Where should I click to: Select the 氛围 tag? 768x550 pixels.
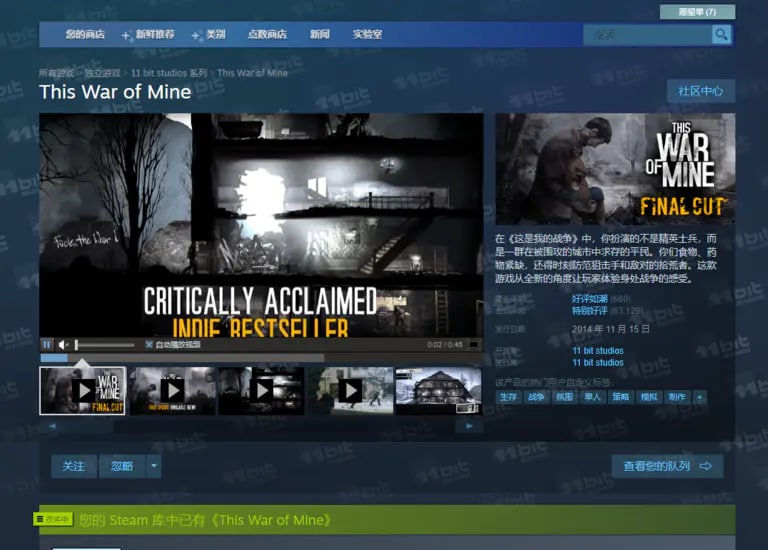(x=564, y=397)
